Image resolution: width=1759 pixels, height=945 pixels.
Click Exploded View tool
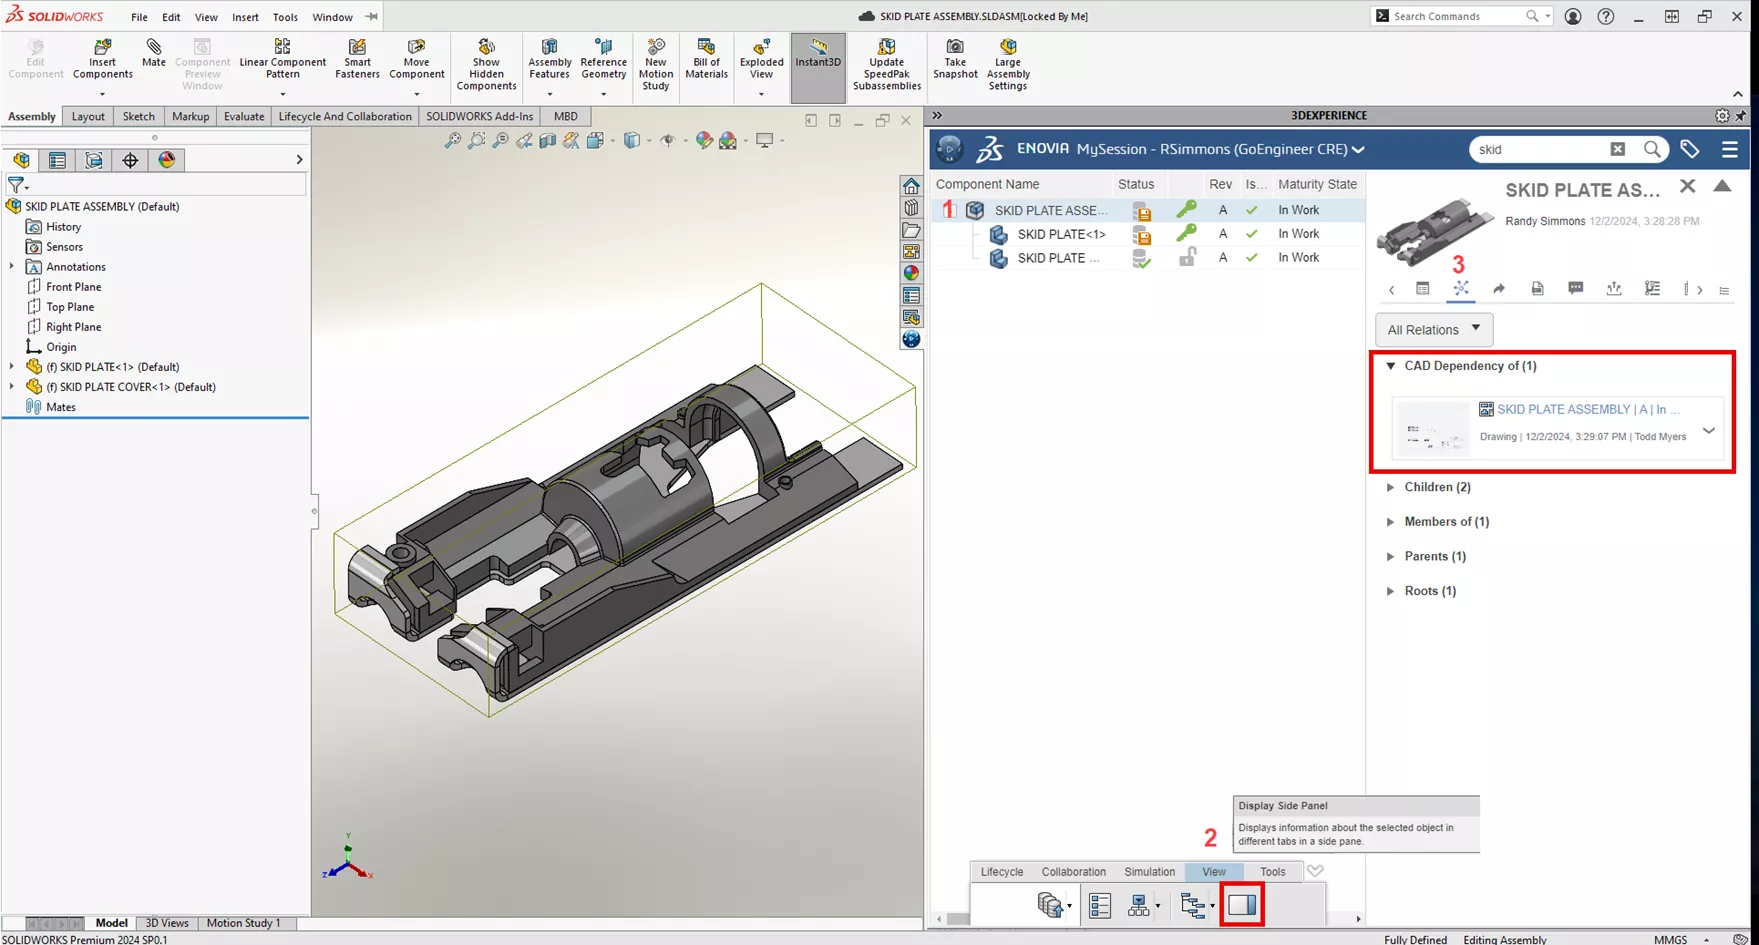coord(761,60)
